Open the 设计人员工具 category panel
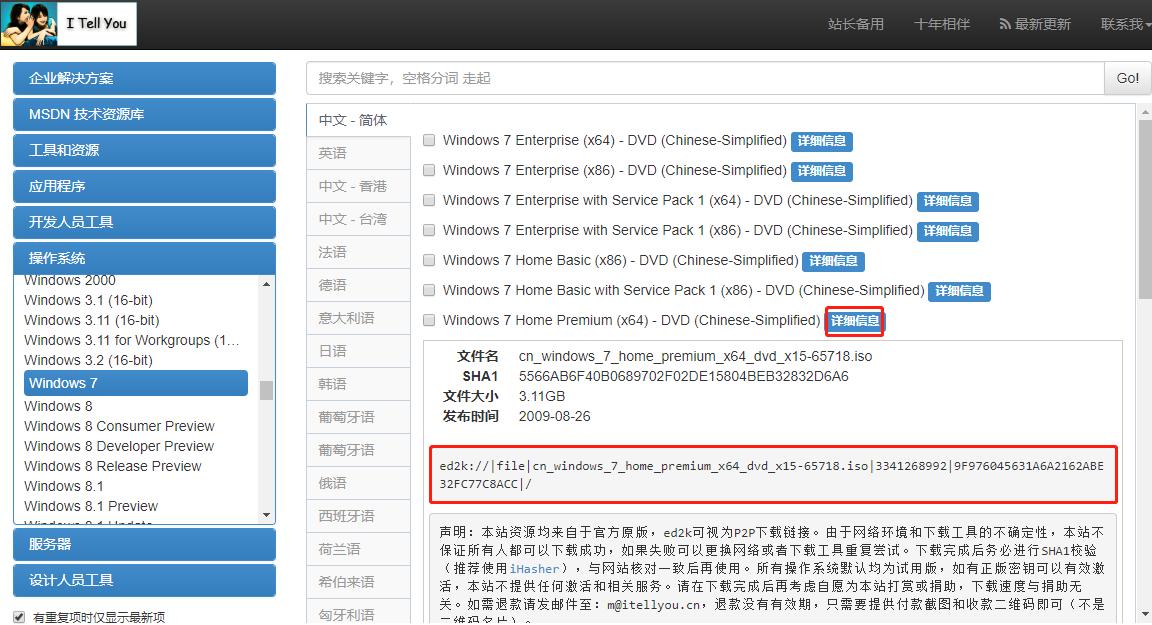The image size is (1152, 625). tap(144, 580)
